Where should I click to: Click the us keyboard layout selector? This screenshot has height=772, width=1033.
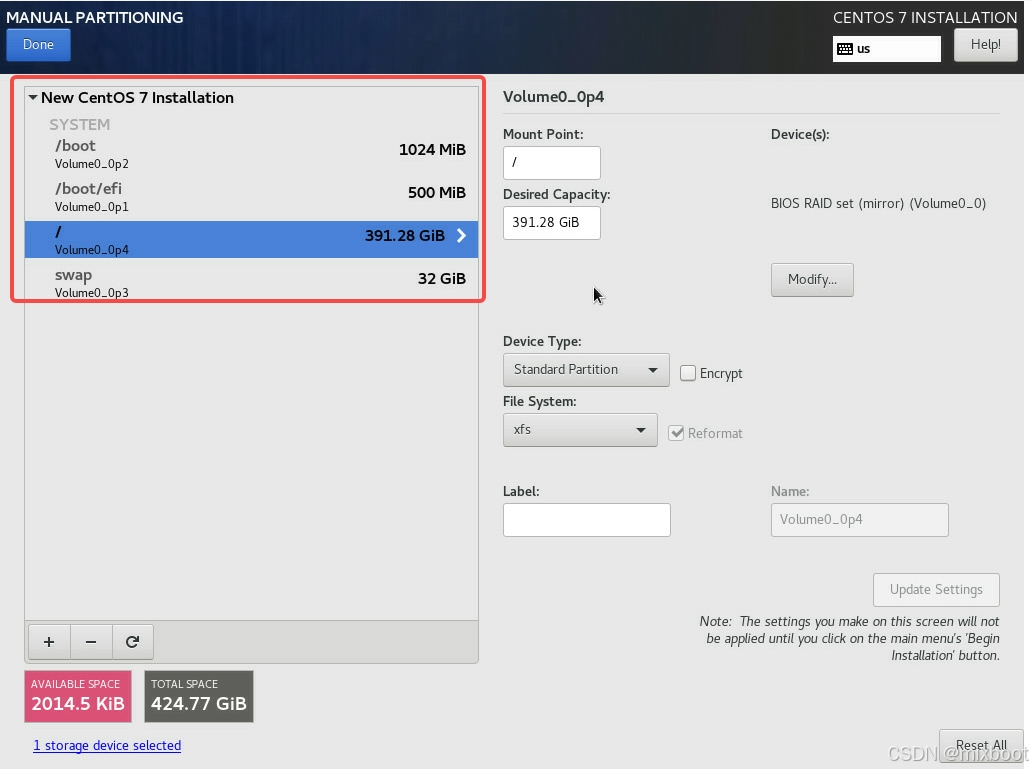pyautogui.click(x=887, y=49)
